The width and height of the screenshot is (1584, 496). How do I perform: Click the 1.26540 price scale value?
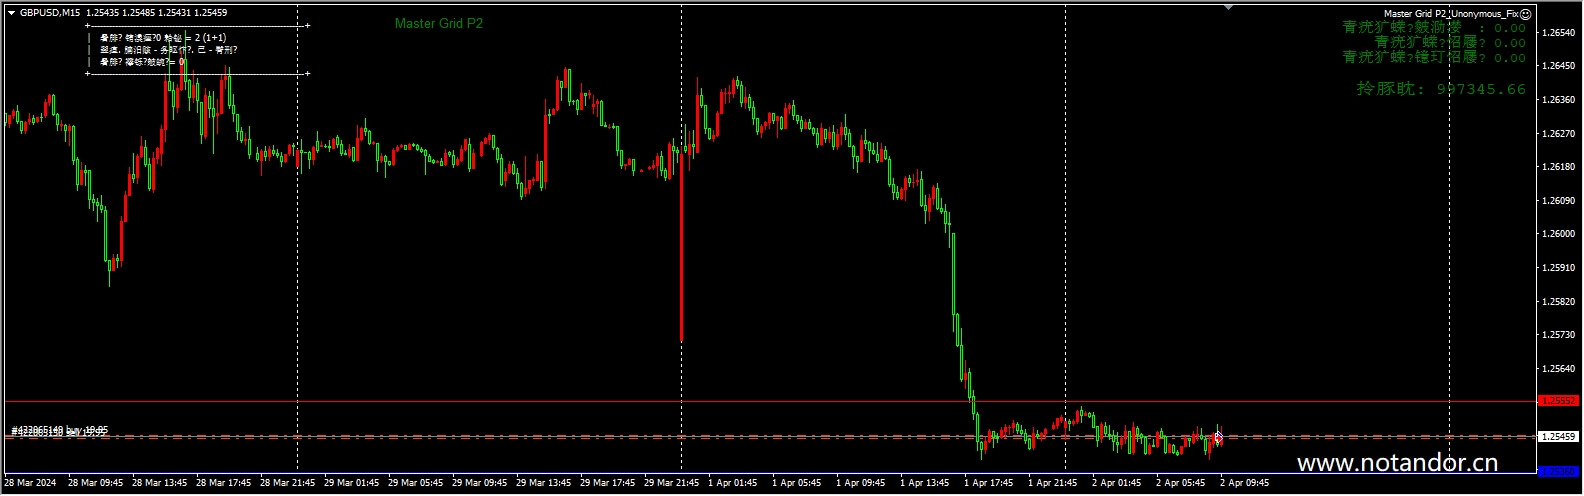pos(1559,33)
